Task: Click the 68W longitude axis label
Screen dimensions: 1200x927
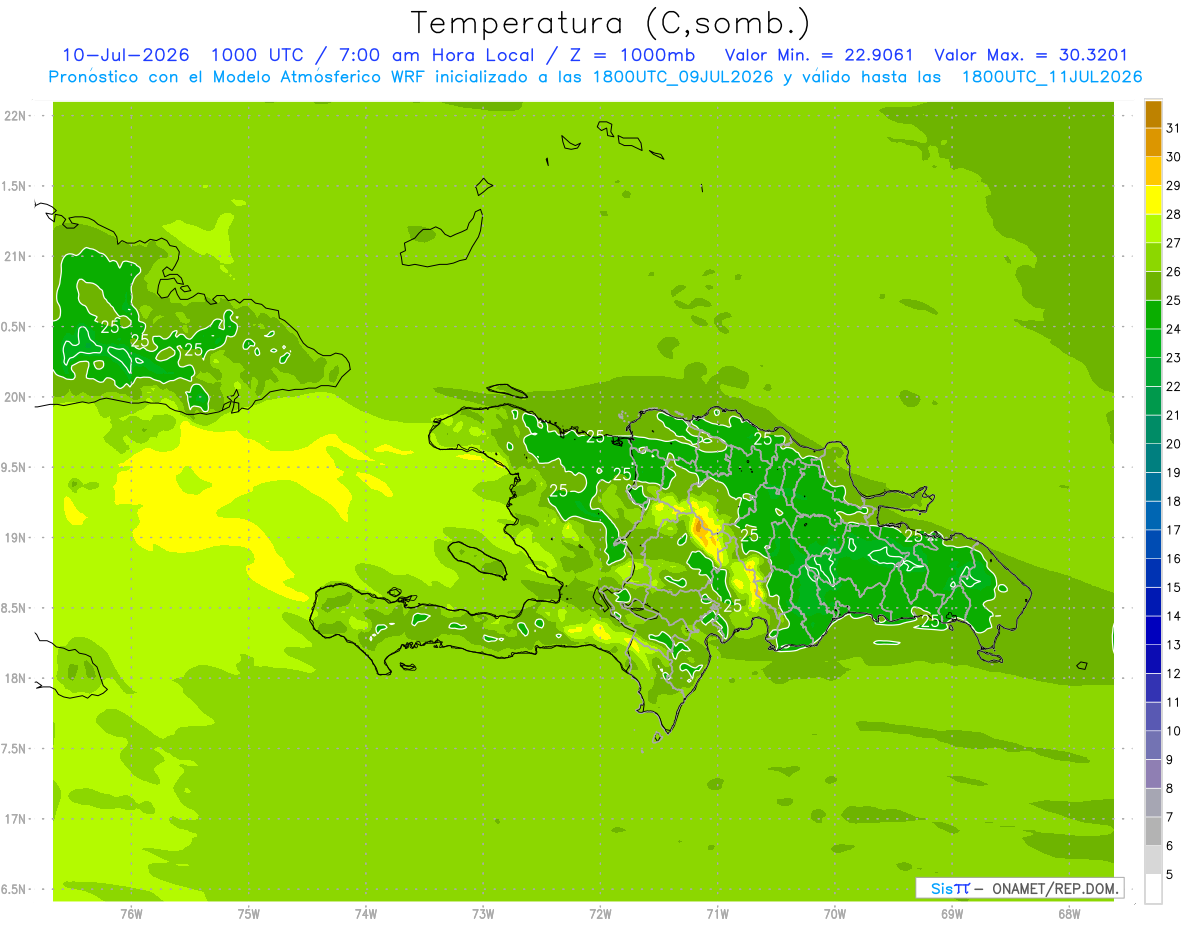Action: [x=1069, y=913]
